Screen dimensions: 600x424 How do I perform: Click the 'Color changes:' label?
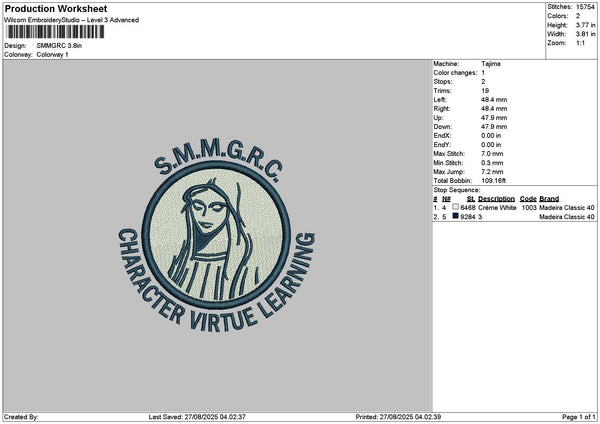[x=455, y=73]
